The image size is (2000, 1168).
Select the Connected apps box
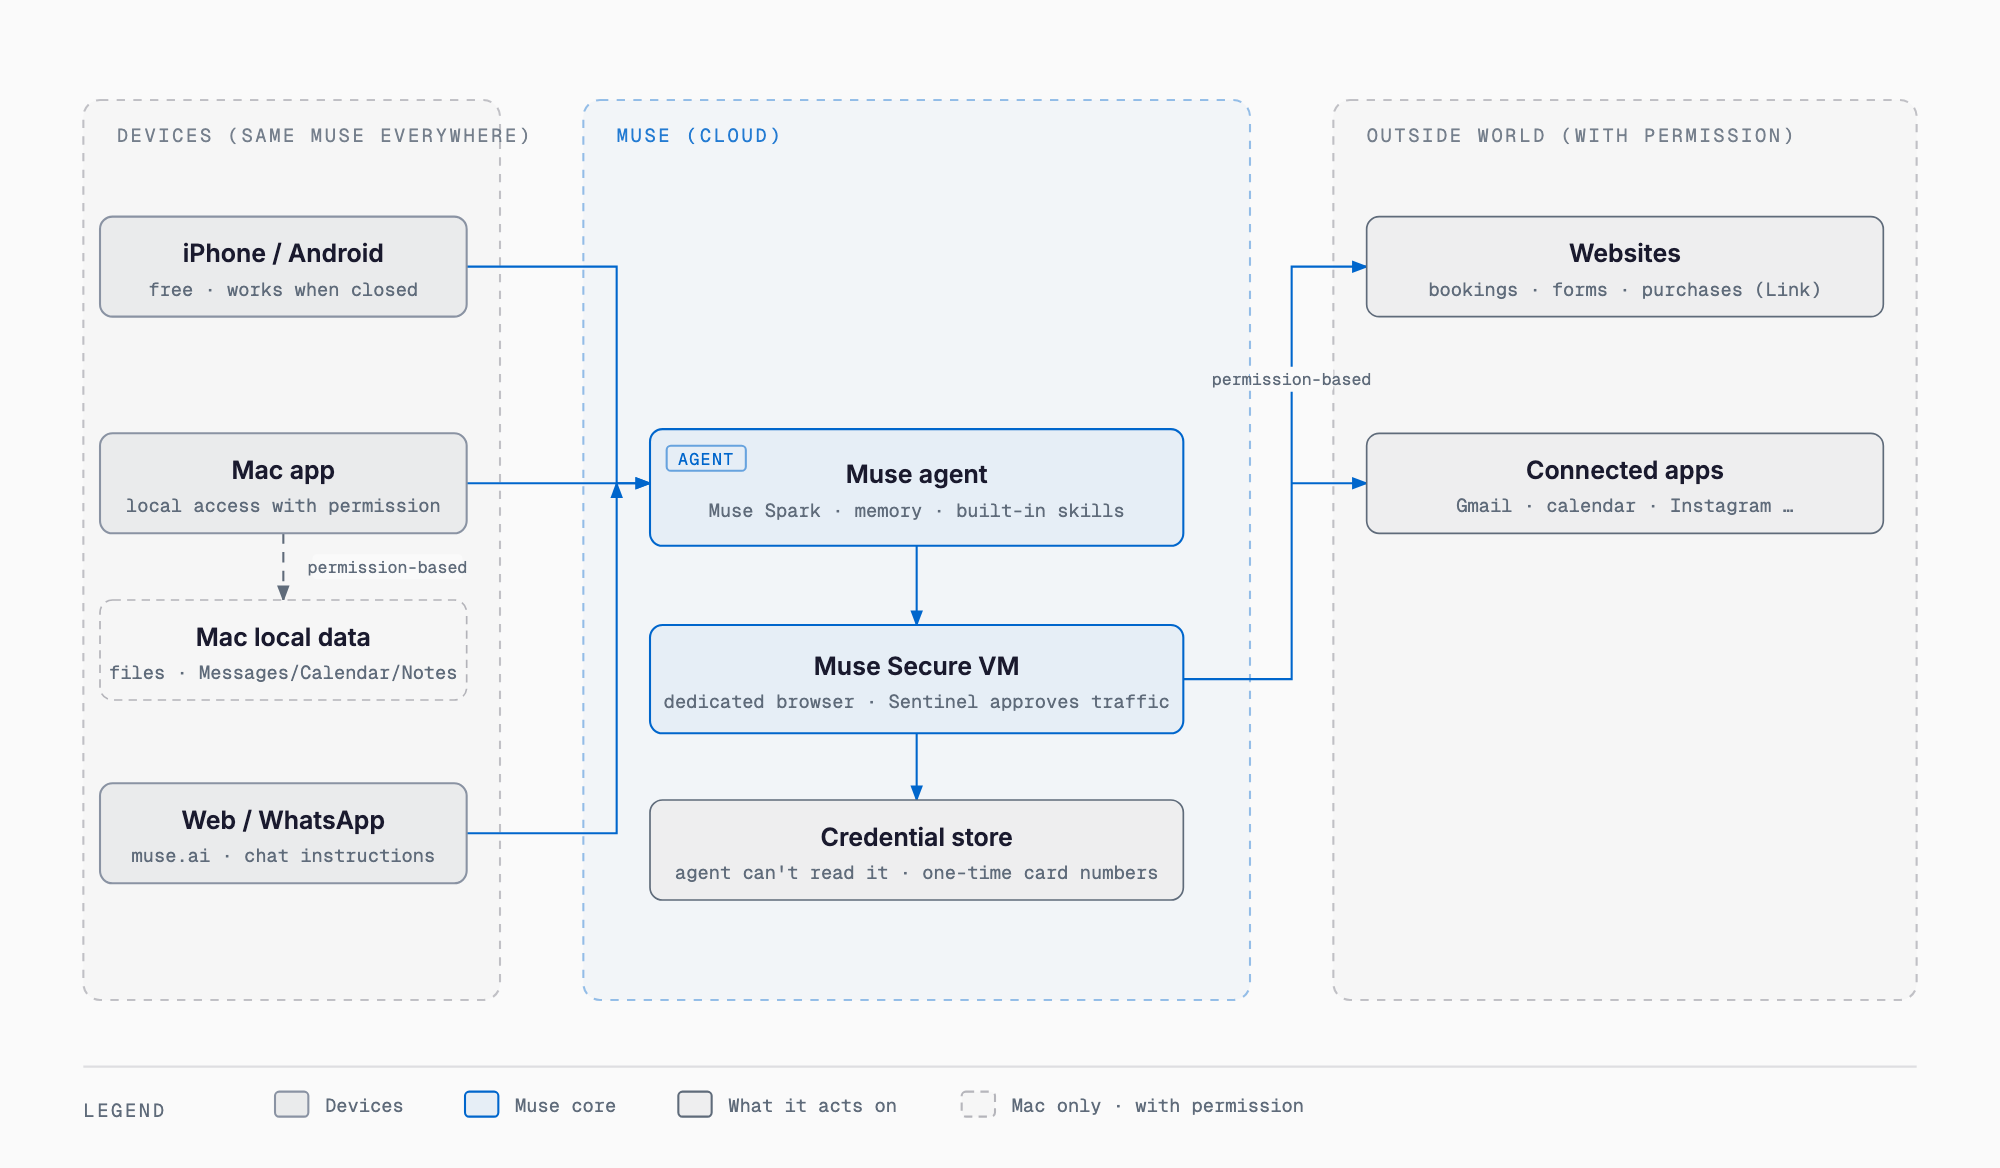1625,483
